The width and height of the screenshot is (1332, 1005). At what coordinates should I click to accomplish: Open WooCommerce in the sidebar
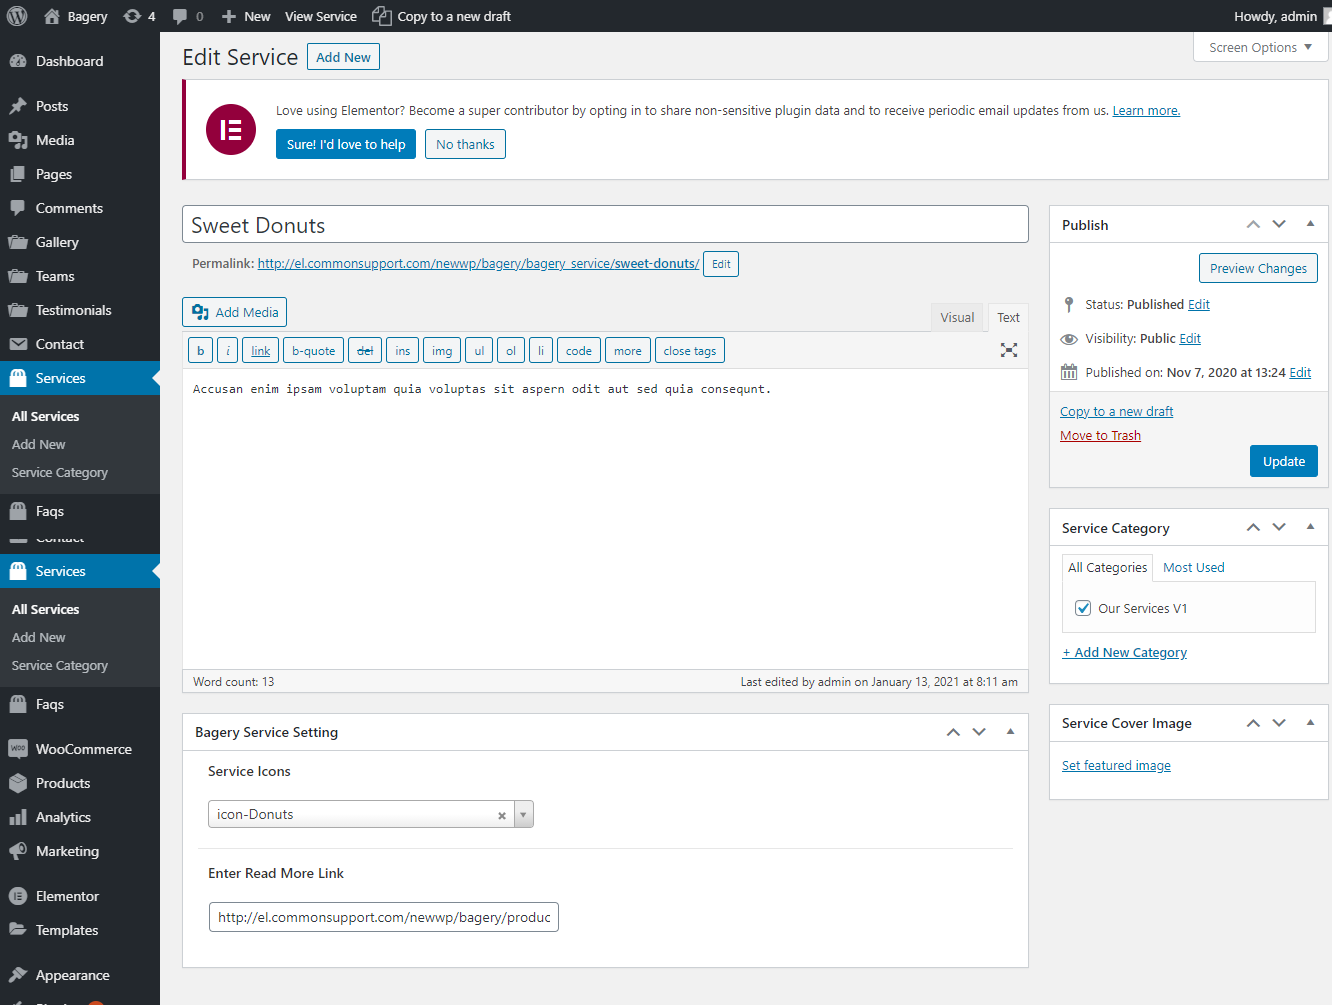pyautogui.click(x=83, y=749)
